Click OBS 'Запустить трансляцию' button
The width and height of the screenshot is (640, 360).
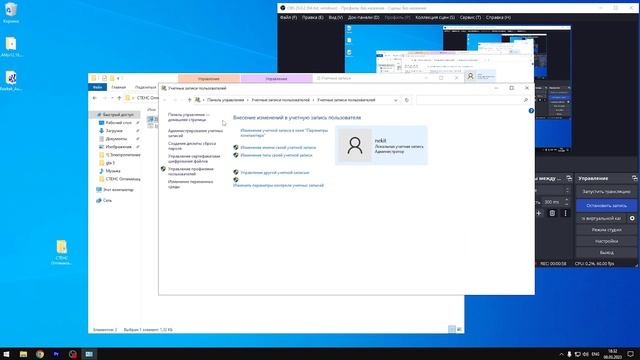click(x=606, y=191)
